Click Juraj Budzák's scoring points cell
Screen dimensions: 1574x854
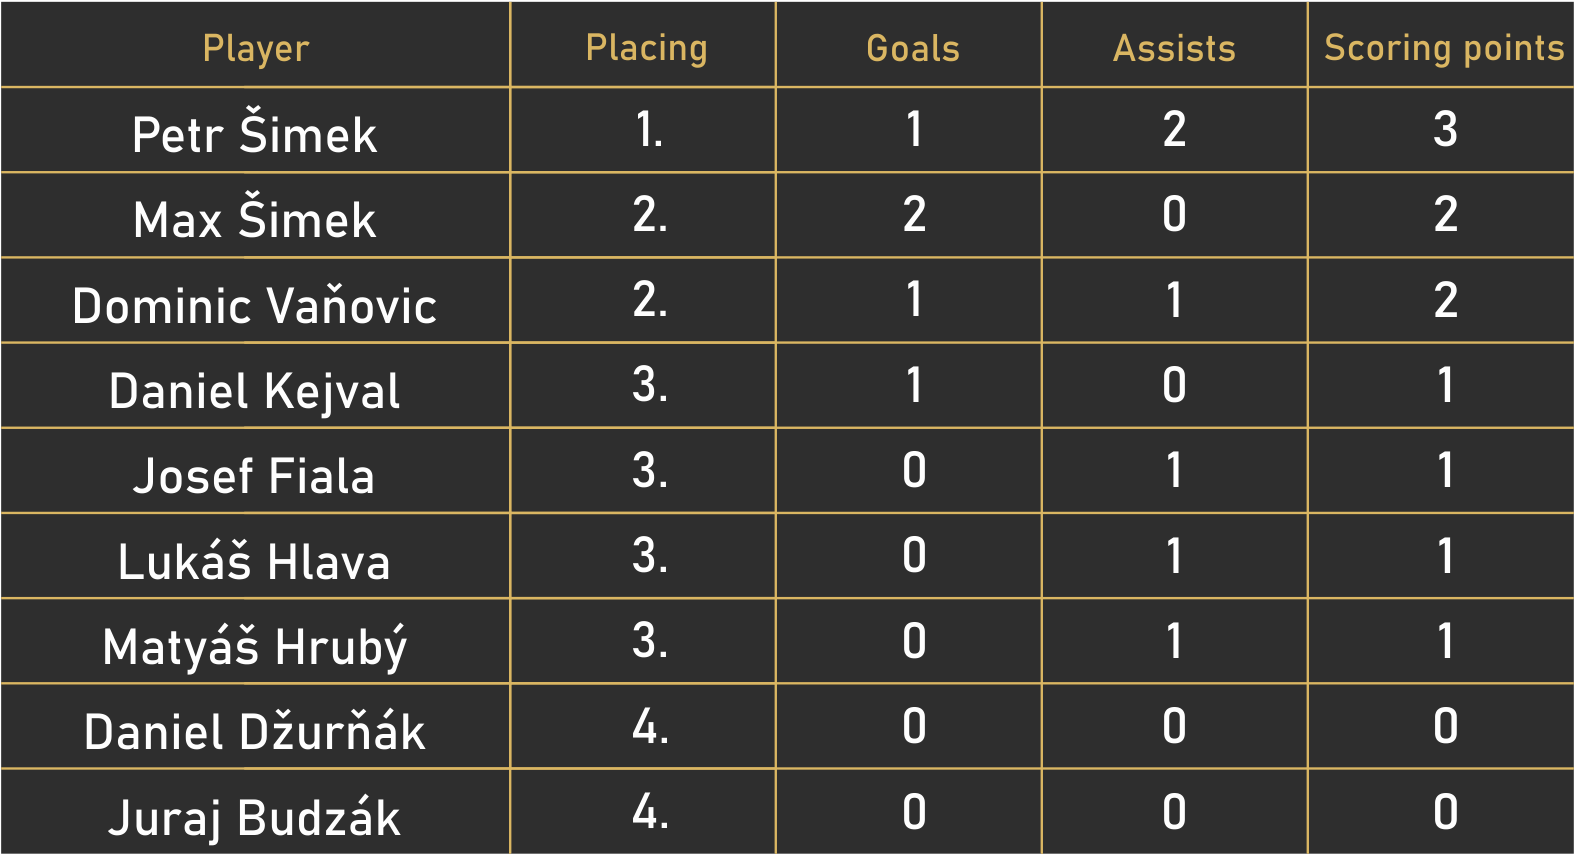[x=1444, y=812]
